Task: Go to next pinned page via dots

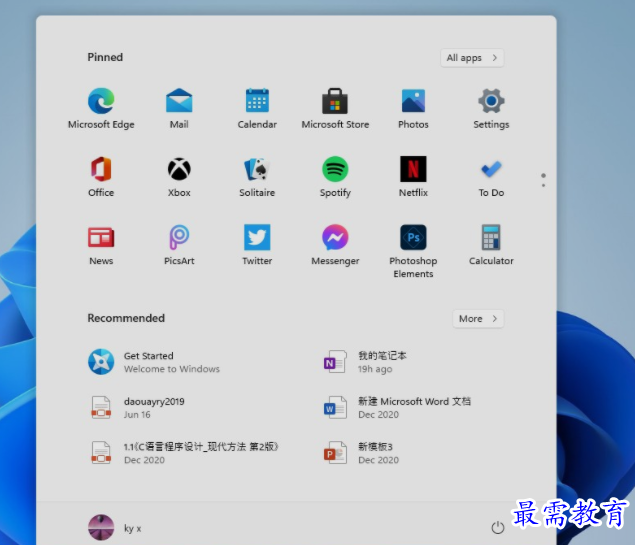Action: (x=543, y=185)
